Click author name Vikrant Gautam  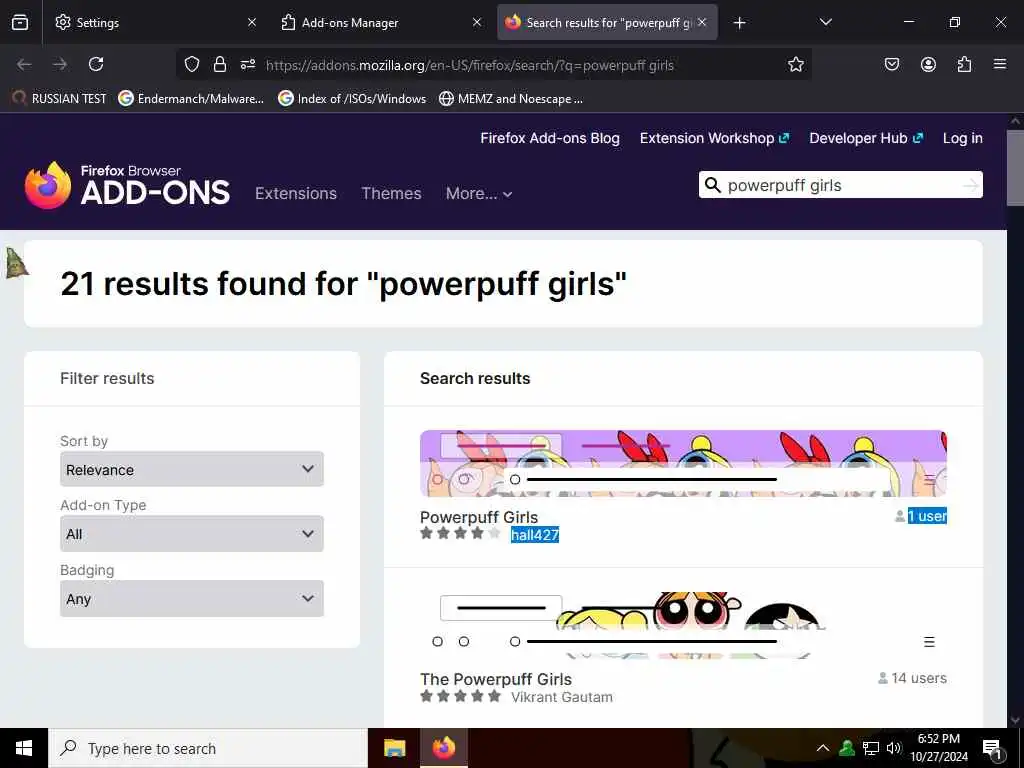tap(562, 697)
